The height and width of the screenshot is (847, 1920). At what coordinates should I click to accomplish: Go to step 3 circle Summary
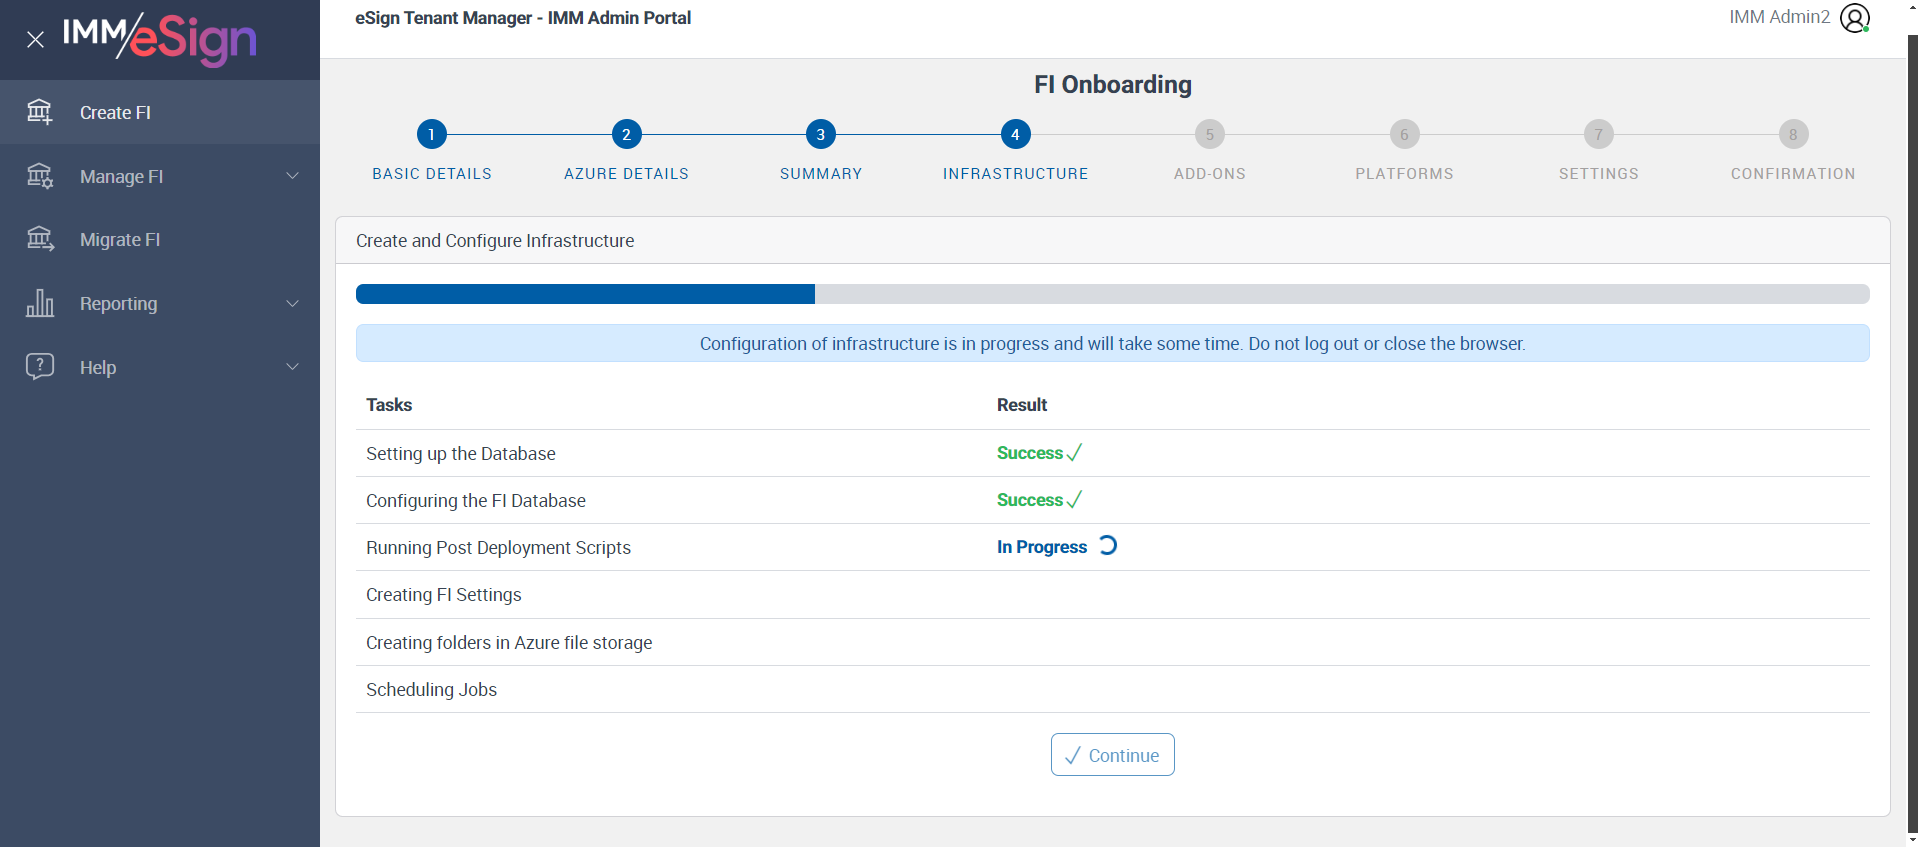click(x=821, y=134)
